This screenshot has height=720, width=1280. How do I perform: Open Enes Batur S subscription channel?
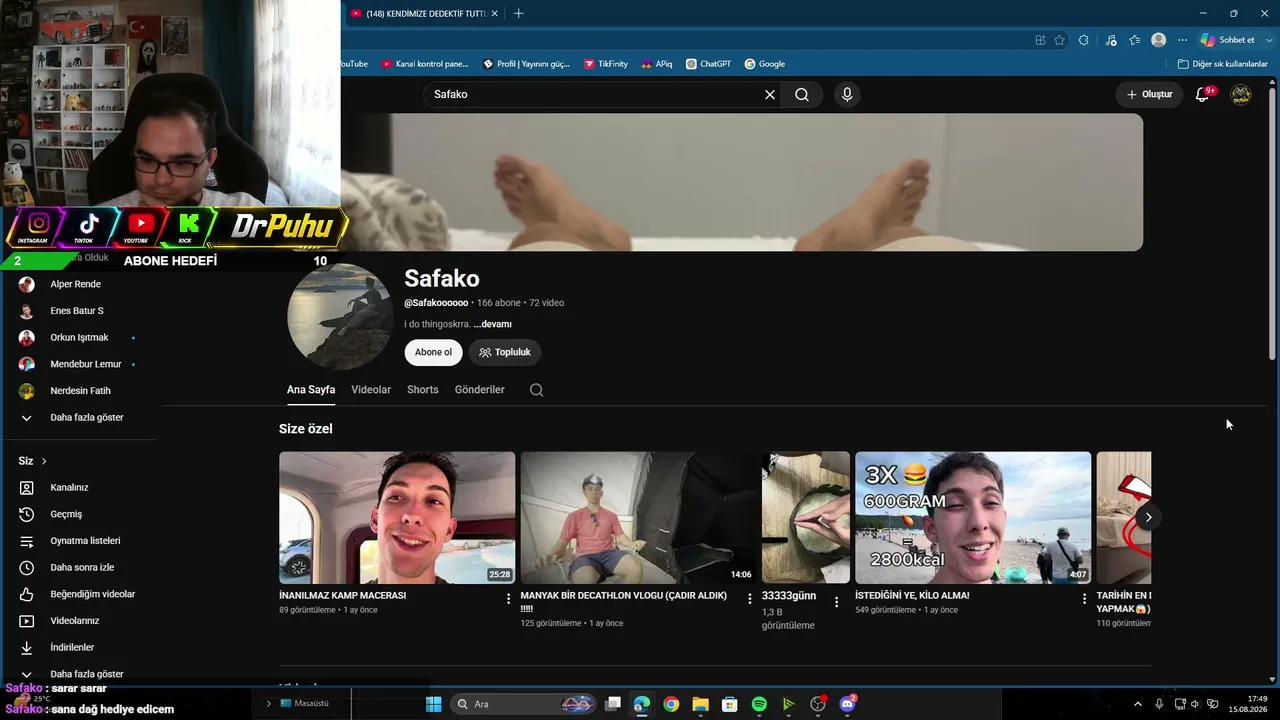click(x=78, y=311)
